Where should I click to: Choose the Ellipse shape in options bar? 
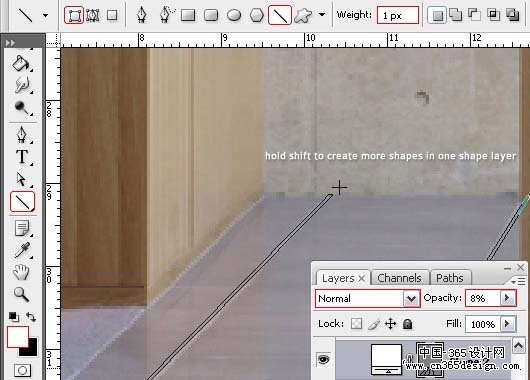pos(234,15)
